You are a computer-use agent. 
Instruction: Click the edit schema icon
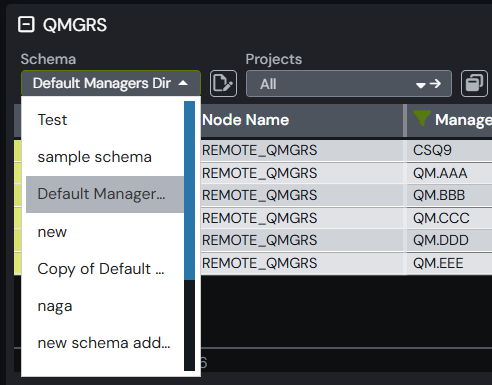pos(223,83)
